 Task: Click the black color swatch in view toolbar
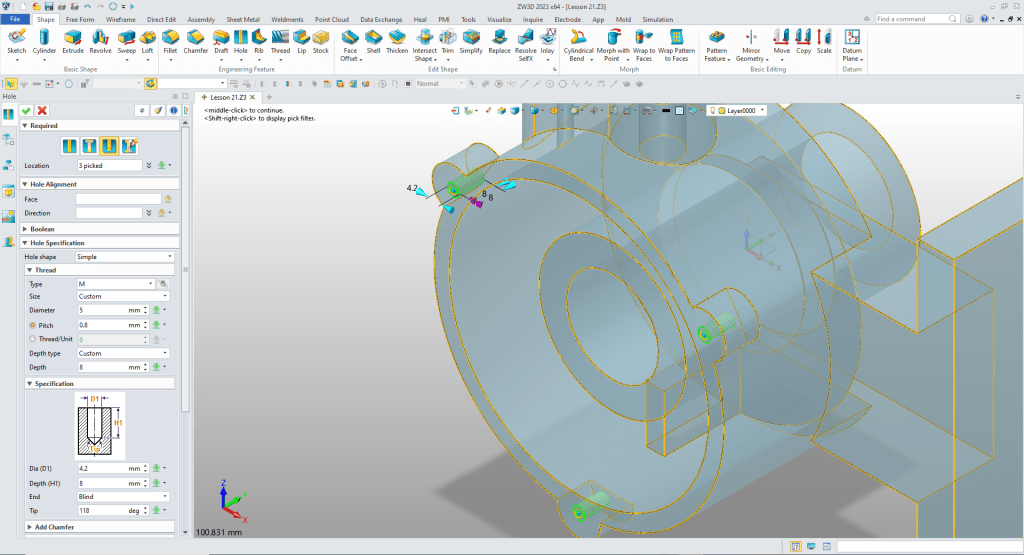click(x=665, y=111)
